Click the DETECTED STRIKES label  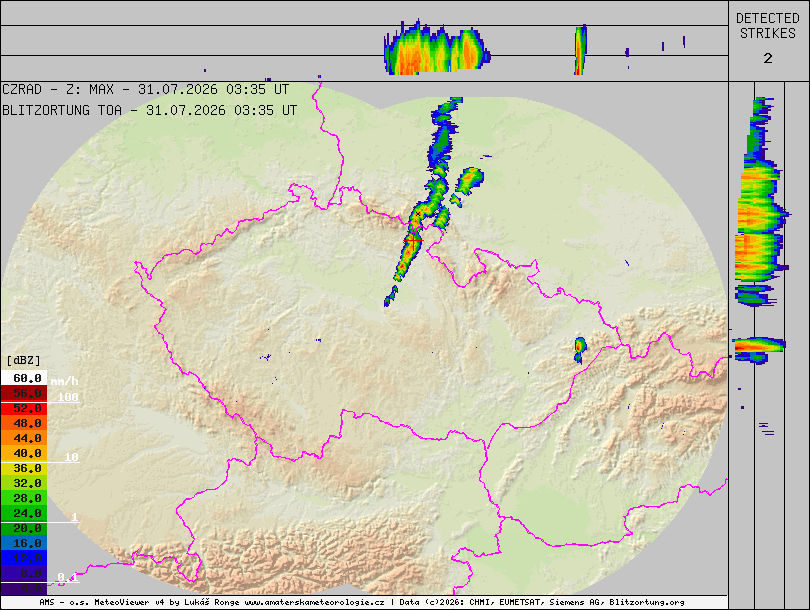pyautogui.click(x=768, y=26)
